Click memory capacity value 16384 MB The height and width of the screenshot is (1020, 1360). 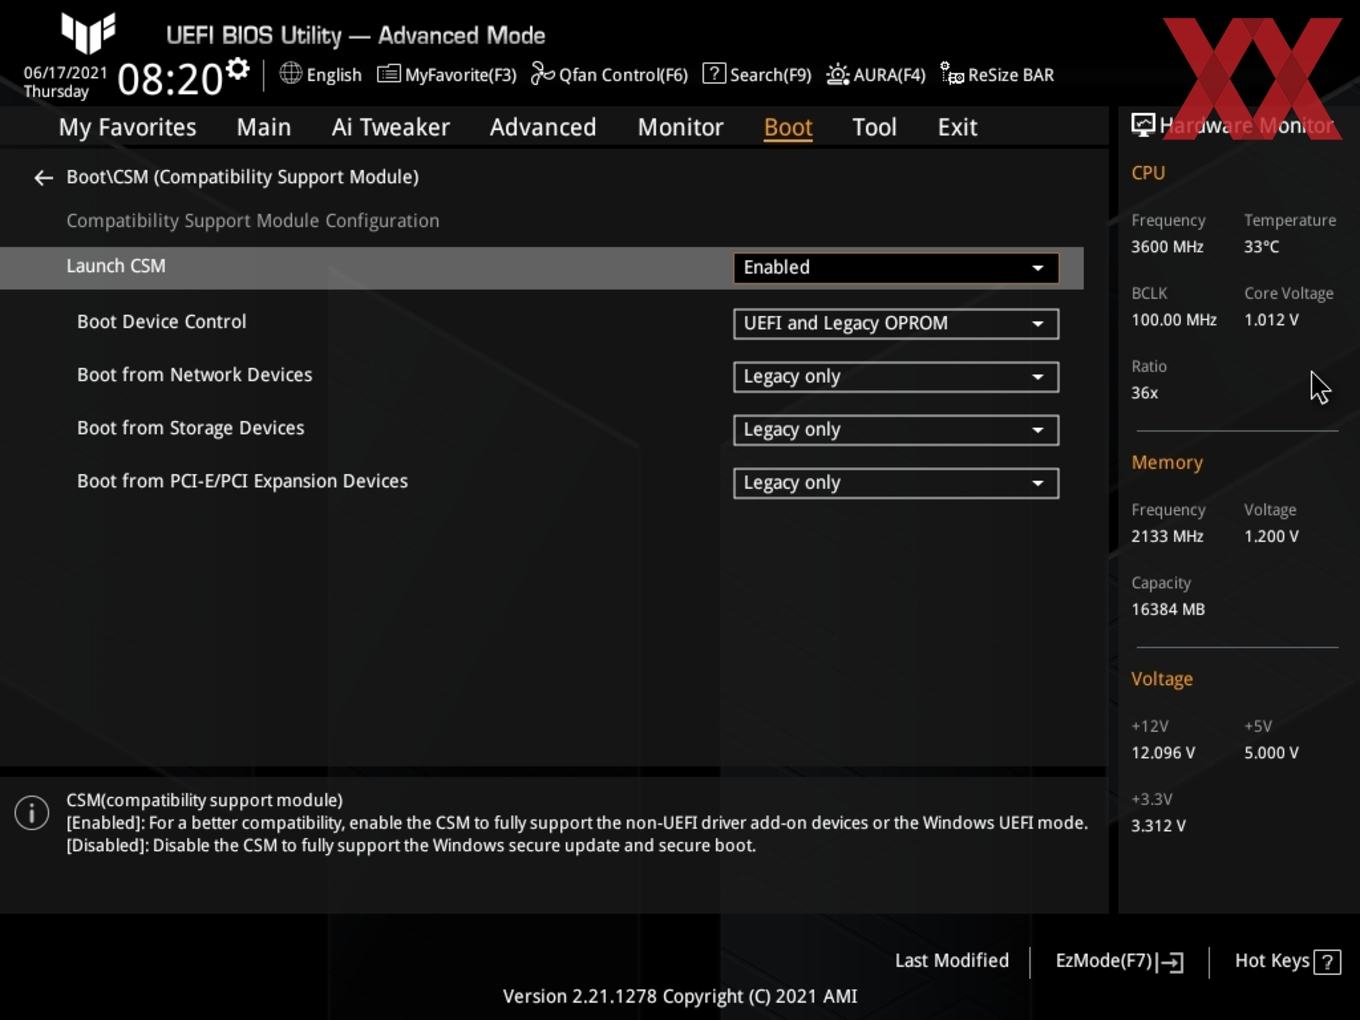click(1168, 609)
